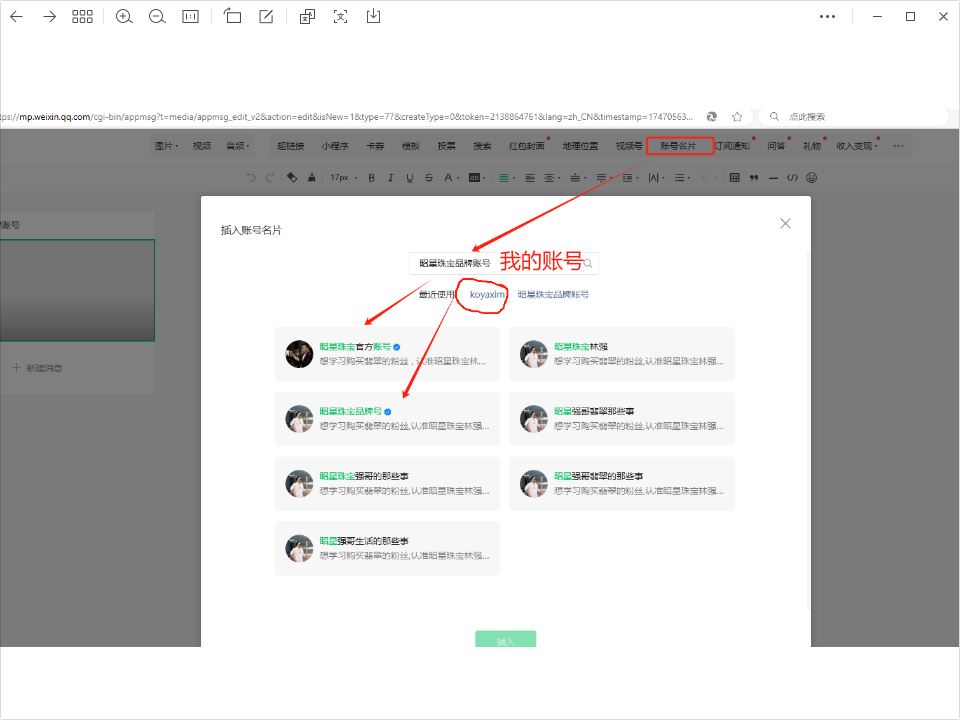960x720 pixels.
Task: Open the font color A dropdown
Action: coord(451,178)
